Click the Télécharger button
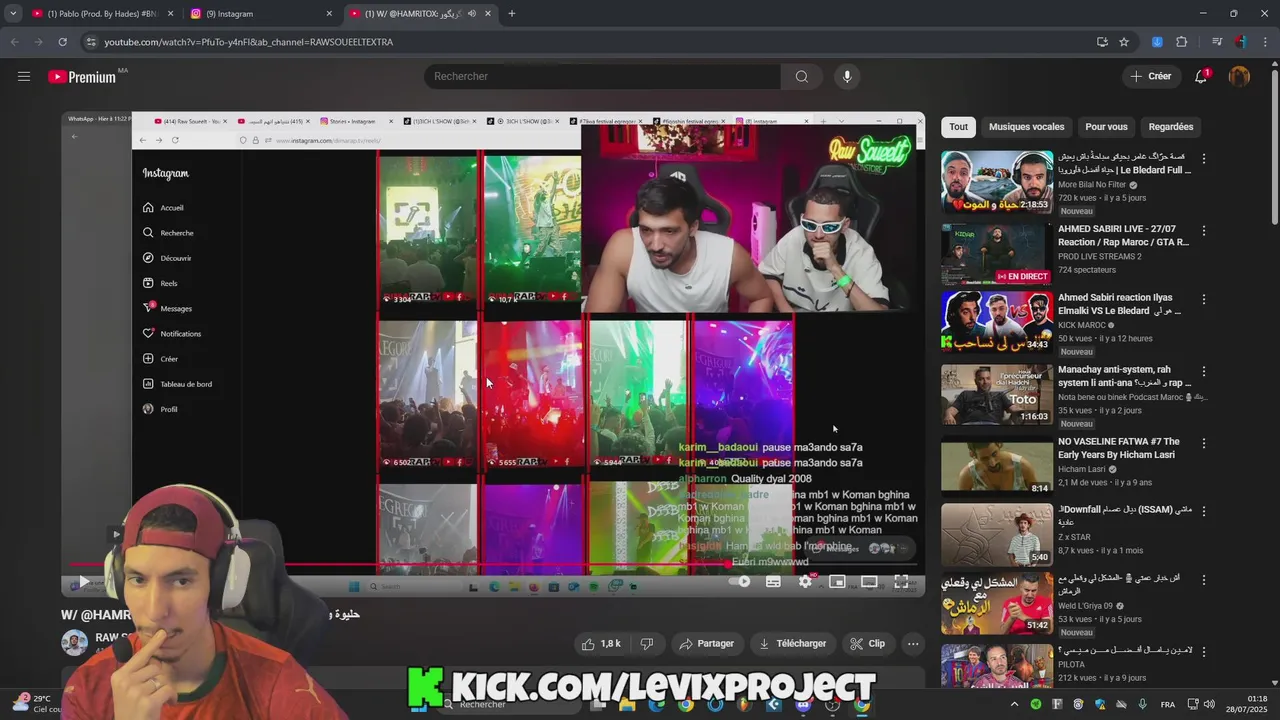1280x720 pixels. tap(792, 644)
